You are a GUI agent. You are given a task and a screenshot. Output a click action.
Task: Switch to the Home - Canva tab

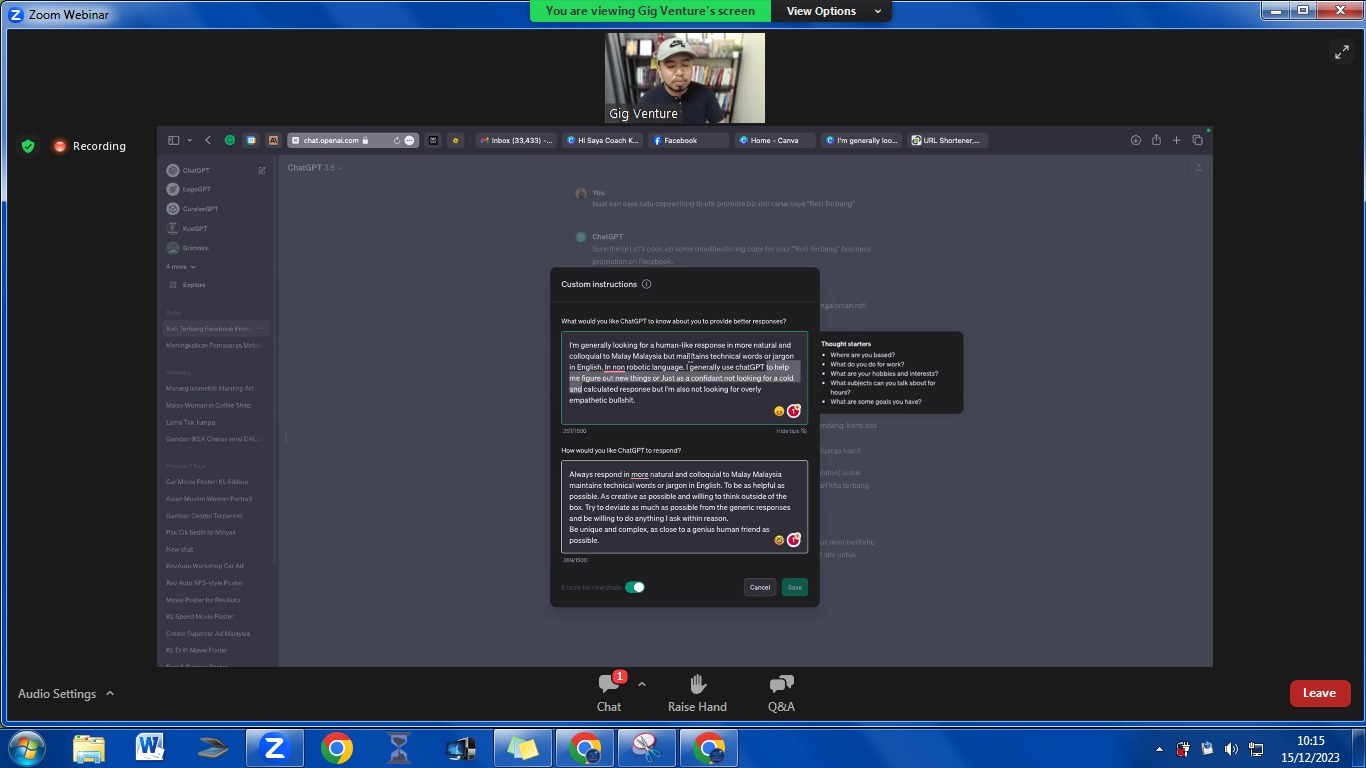[x=774, y=141]
